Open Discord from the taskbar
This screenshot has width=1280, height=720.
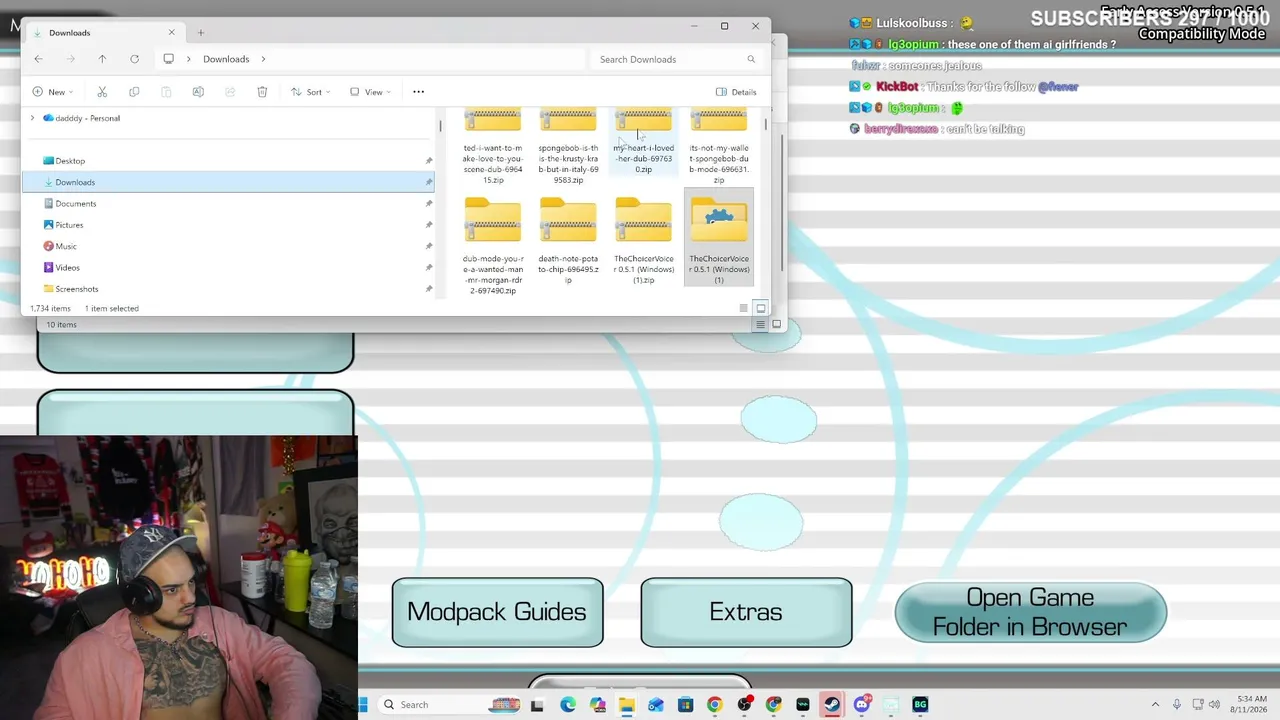click(x=862, y=705)
